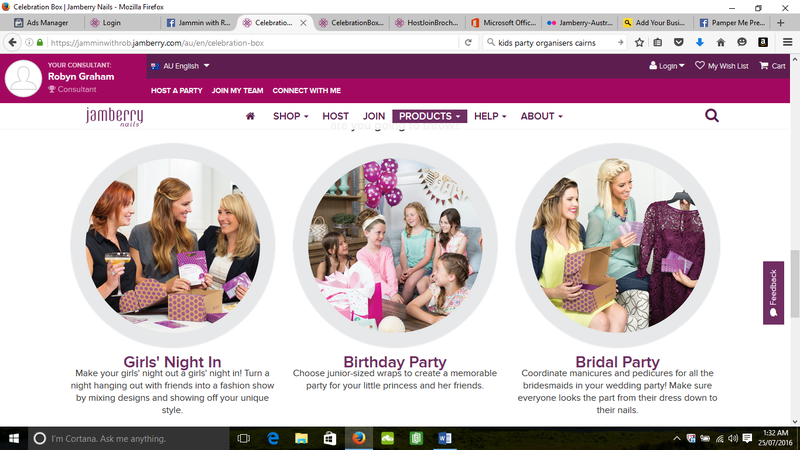Screen dimensions: 800x450
Task: Click the Robyn Graham consultant name
Action: click(x=81, y=77)
